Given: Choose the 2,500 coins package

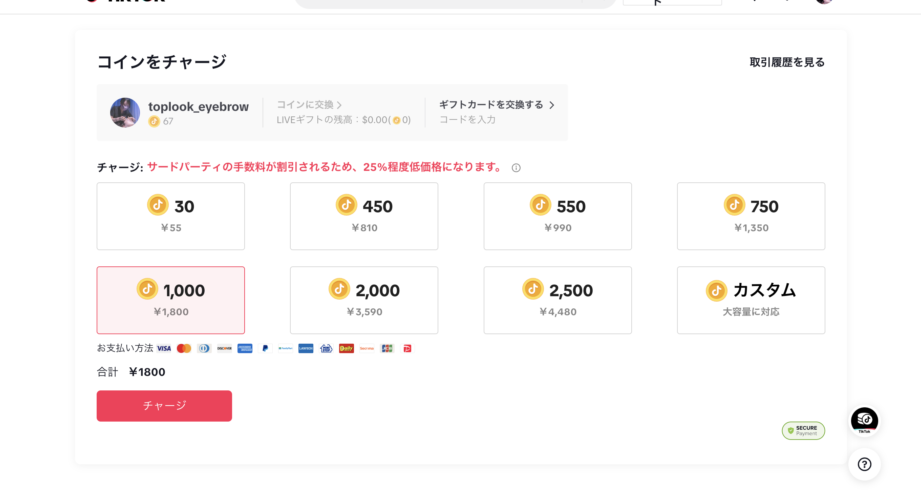Looking at the screenshot, I should click(557, 300).
